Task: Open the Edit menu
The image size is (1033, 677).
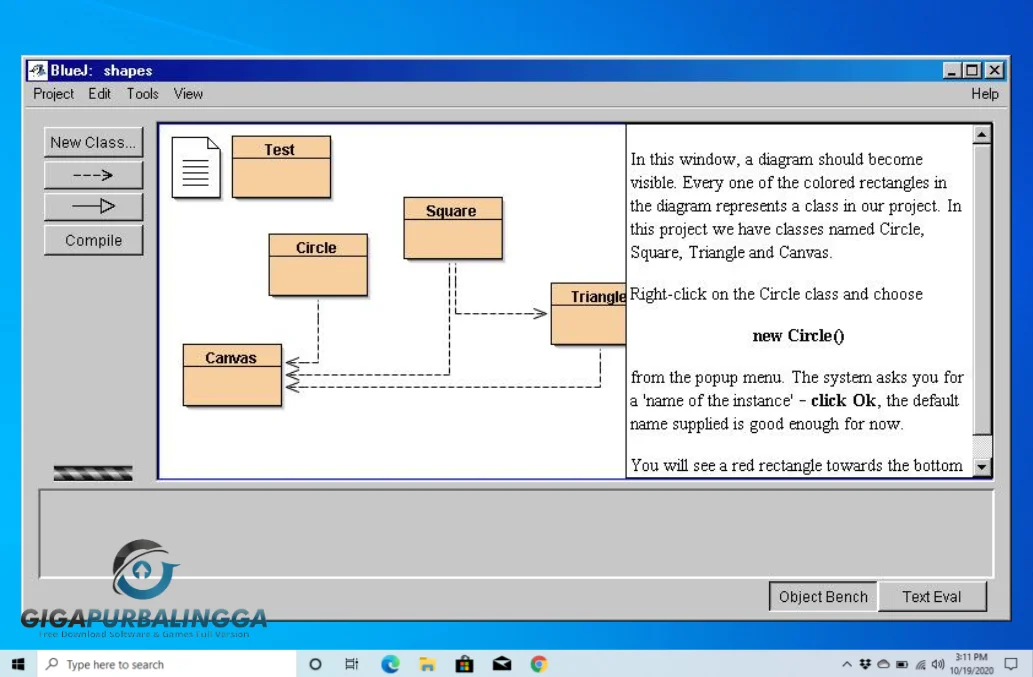Action: 99,93
